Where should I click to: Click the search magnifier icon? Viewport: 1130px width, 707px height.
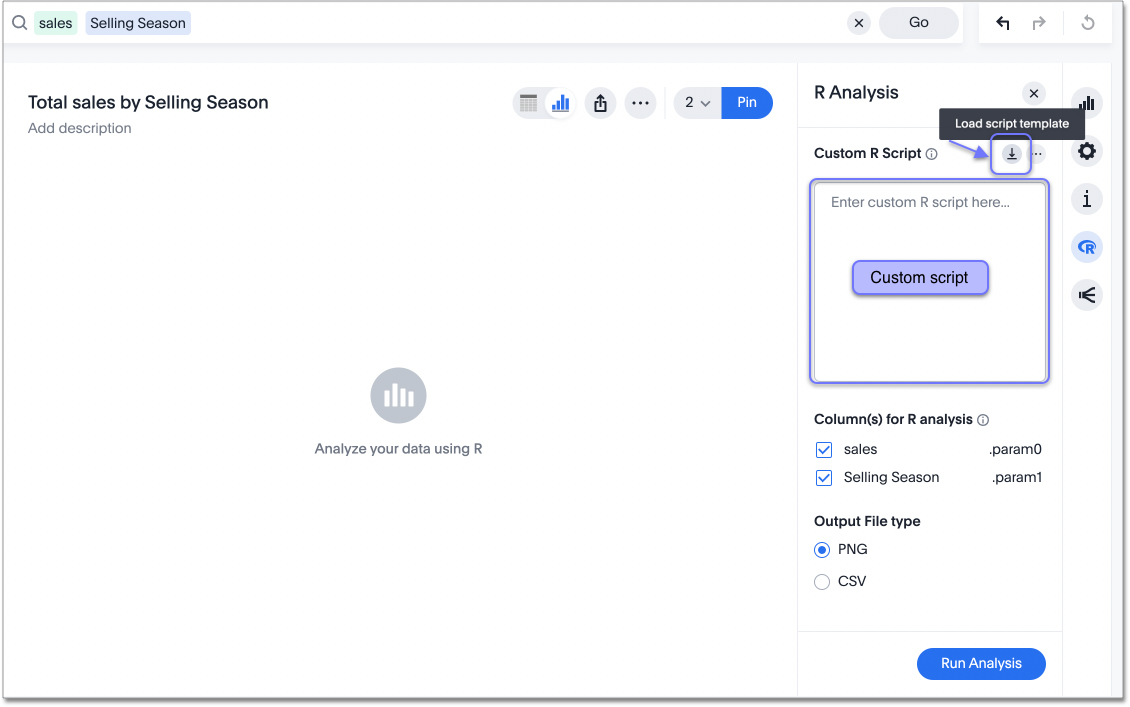(19, 22)
